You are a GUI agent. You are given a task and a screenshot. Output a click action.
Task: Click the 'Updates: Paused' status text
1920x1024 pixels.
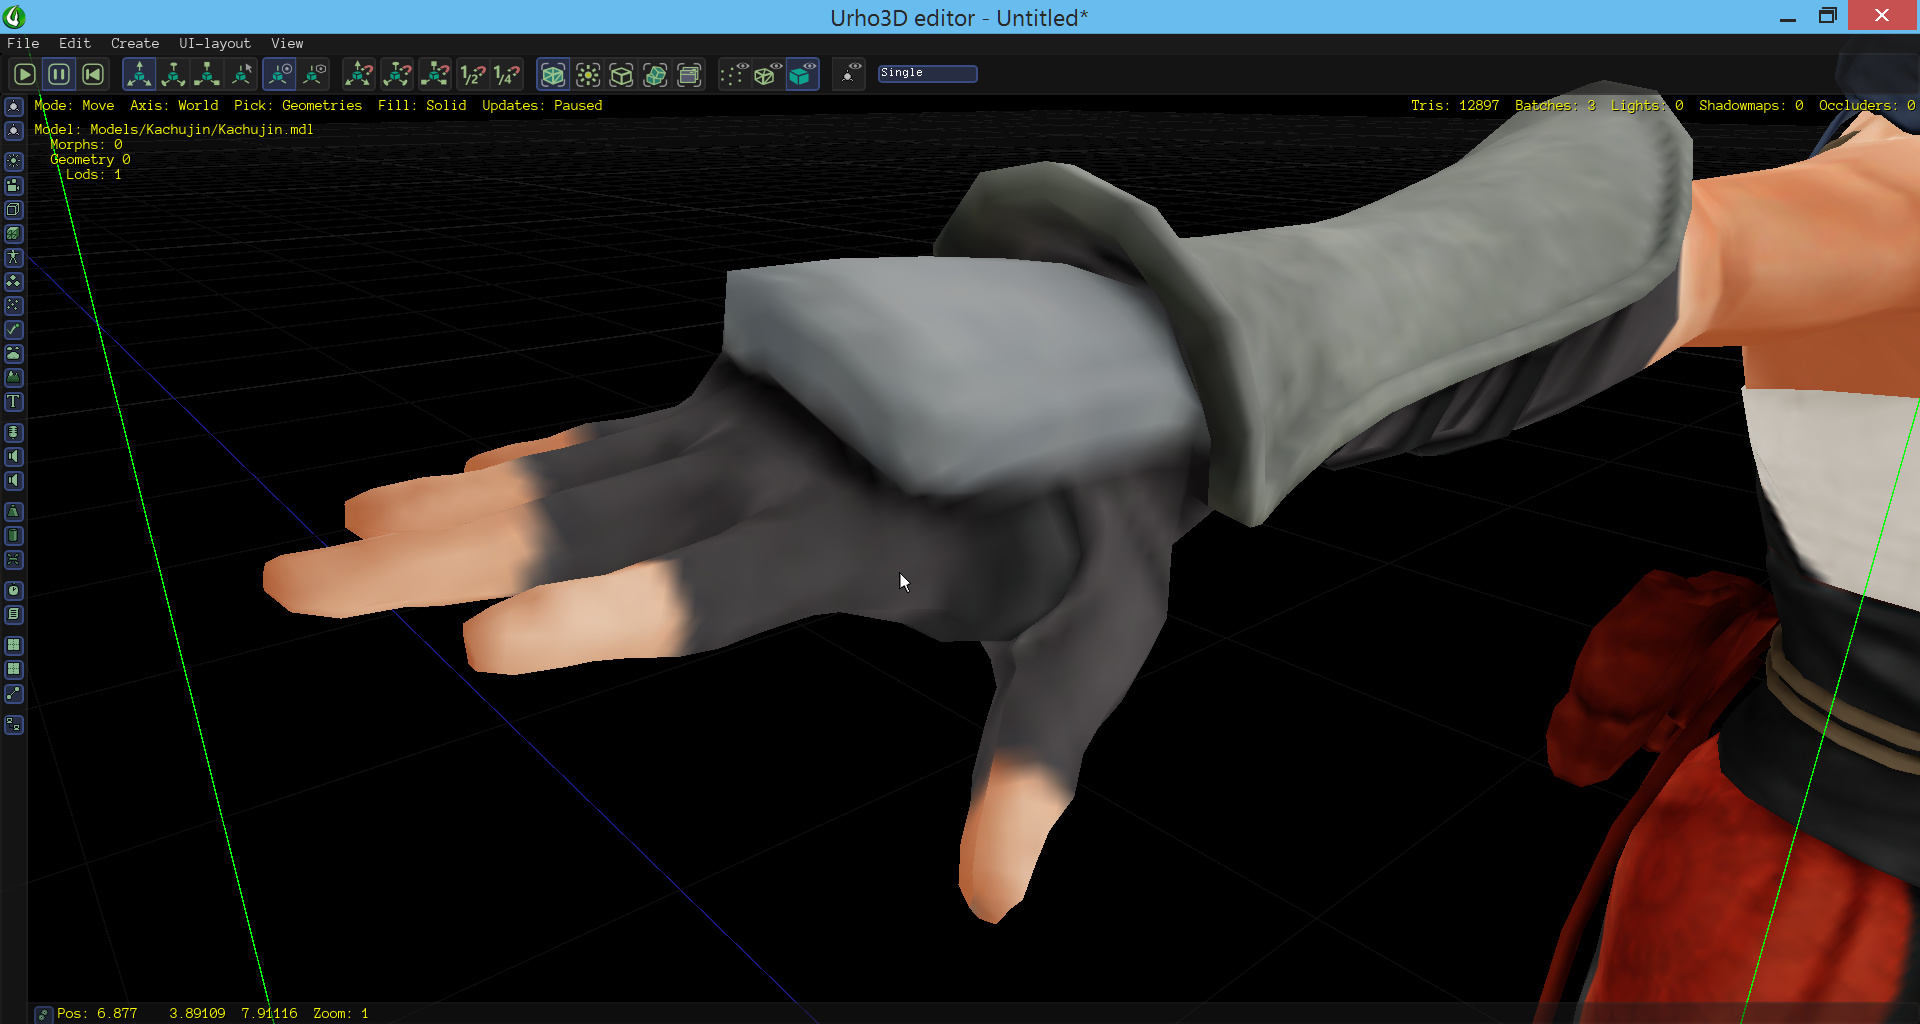coord(542,105)
